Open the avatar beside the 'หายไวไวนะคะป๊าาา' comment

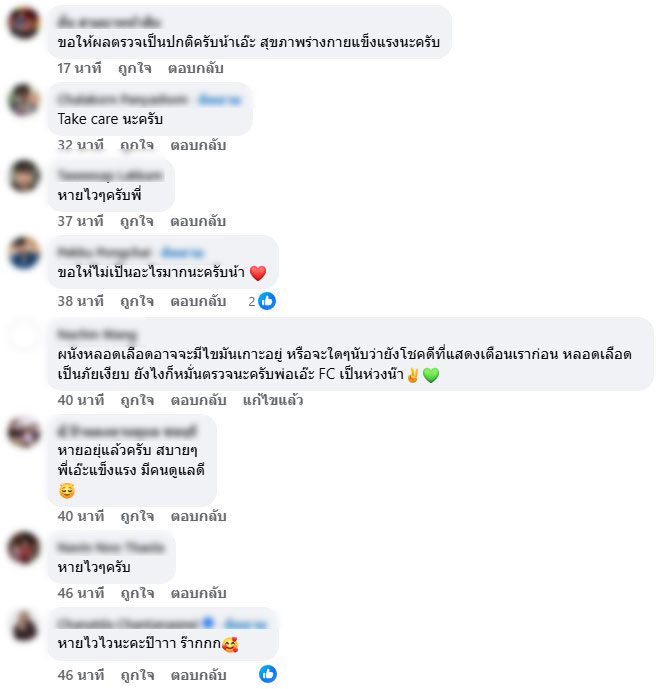(24, 625)
